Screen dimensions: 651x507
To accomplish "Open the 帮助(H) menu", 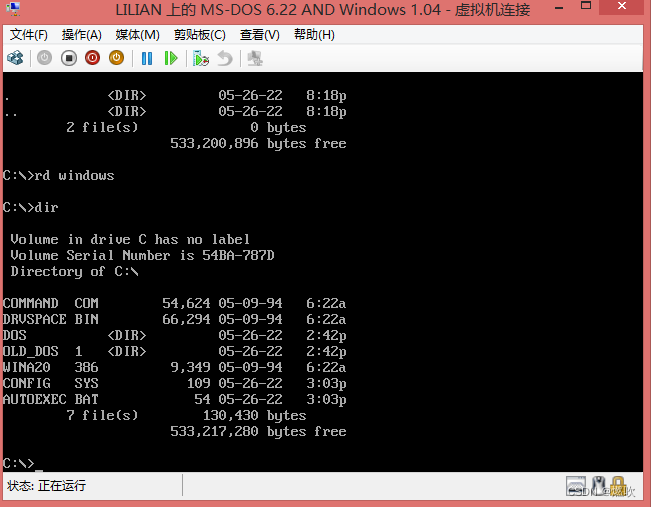I will pyautogui.click(x=314, y=35).
